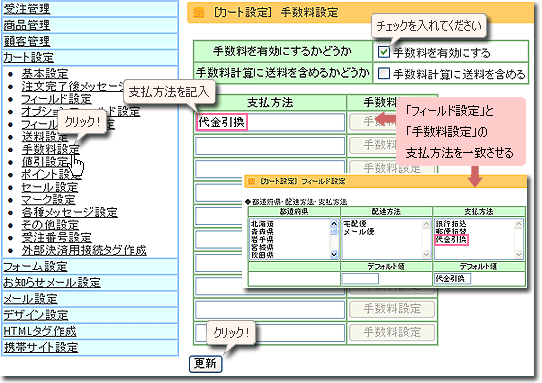The height and width of the screenshot is (383, 542).
Task: Click the bottom 手数料設定 button
Action: pos(392,333)
